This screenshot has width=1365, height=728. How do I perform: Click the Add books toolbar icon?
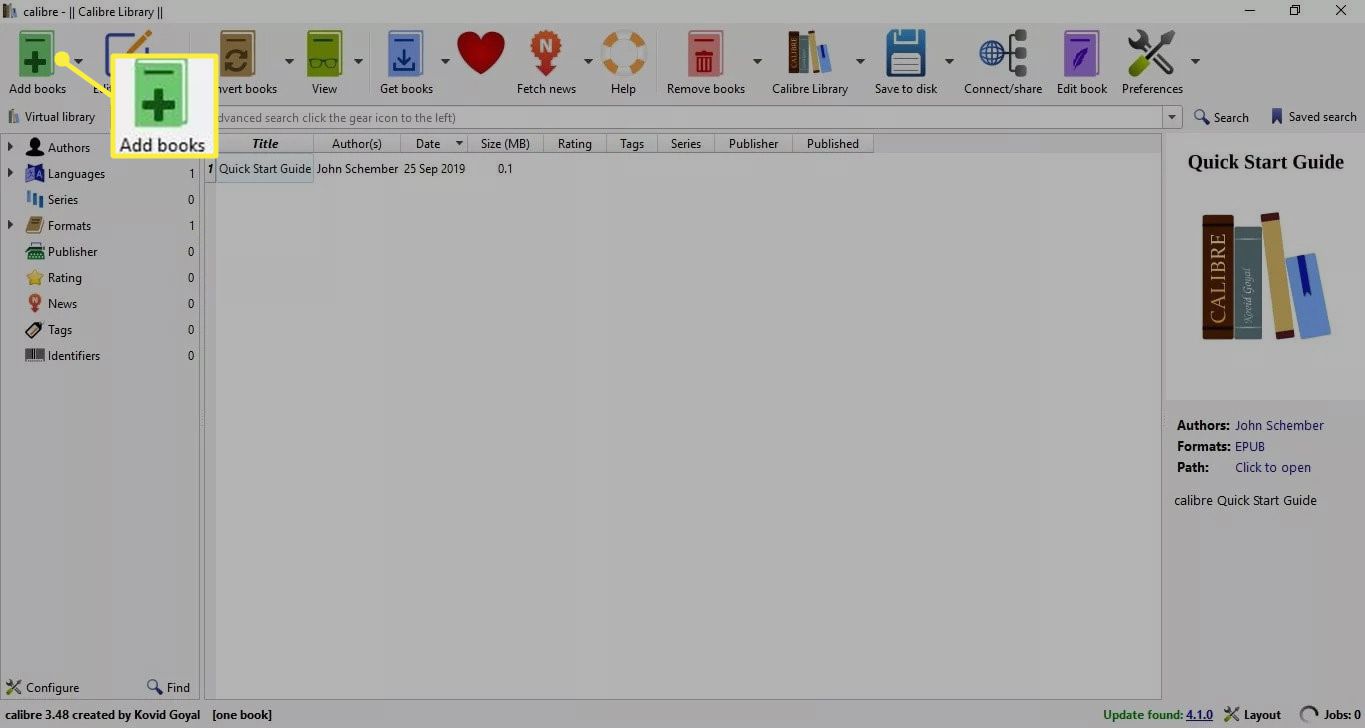(36, 53)
